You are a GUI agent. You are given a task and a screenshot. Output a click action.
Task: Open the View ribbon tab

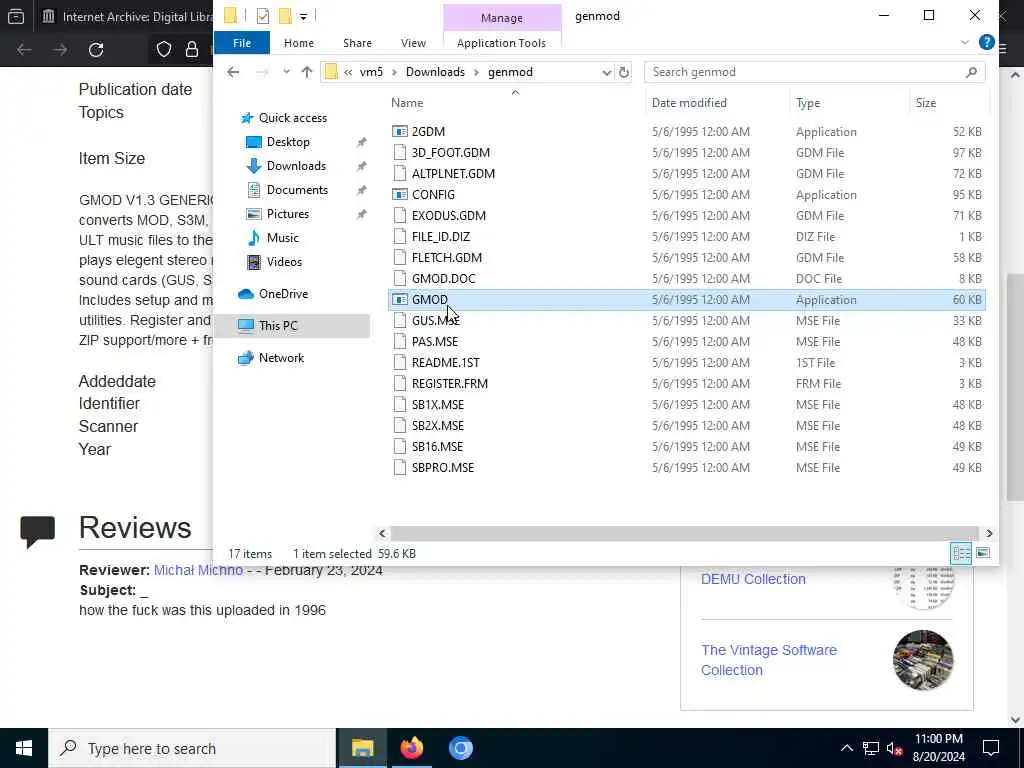point(413,43)
